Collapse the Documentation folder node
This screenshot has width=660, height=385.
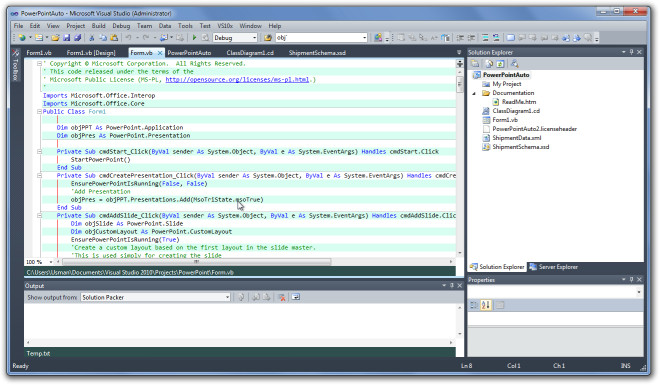click(x=474, y=93)
